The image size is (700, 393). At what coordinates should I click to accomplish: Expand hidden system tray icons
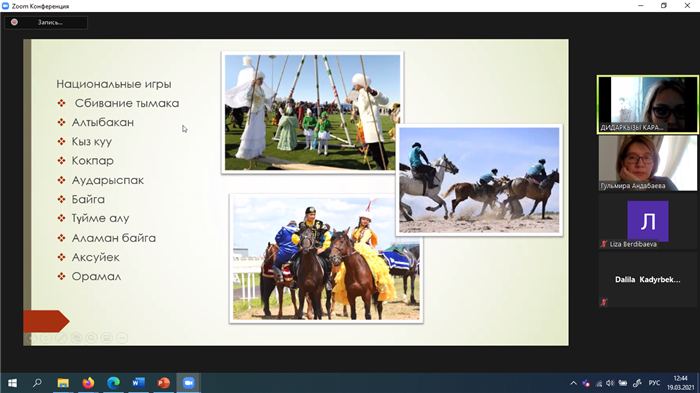[x=574, y=383]
